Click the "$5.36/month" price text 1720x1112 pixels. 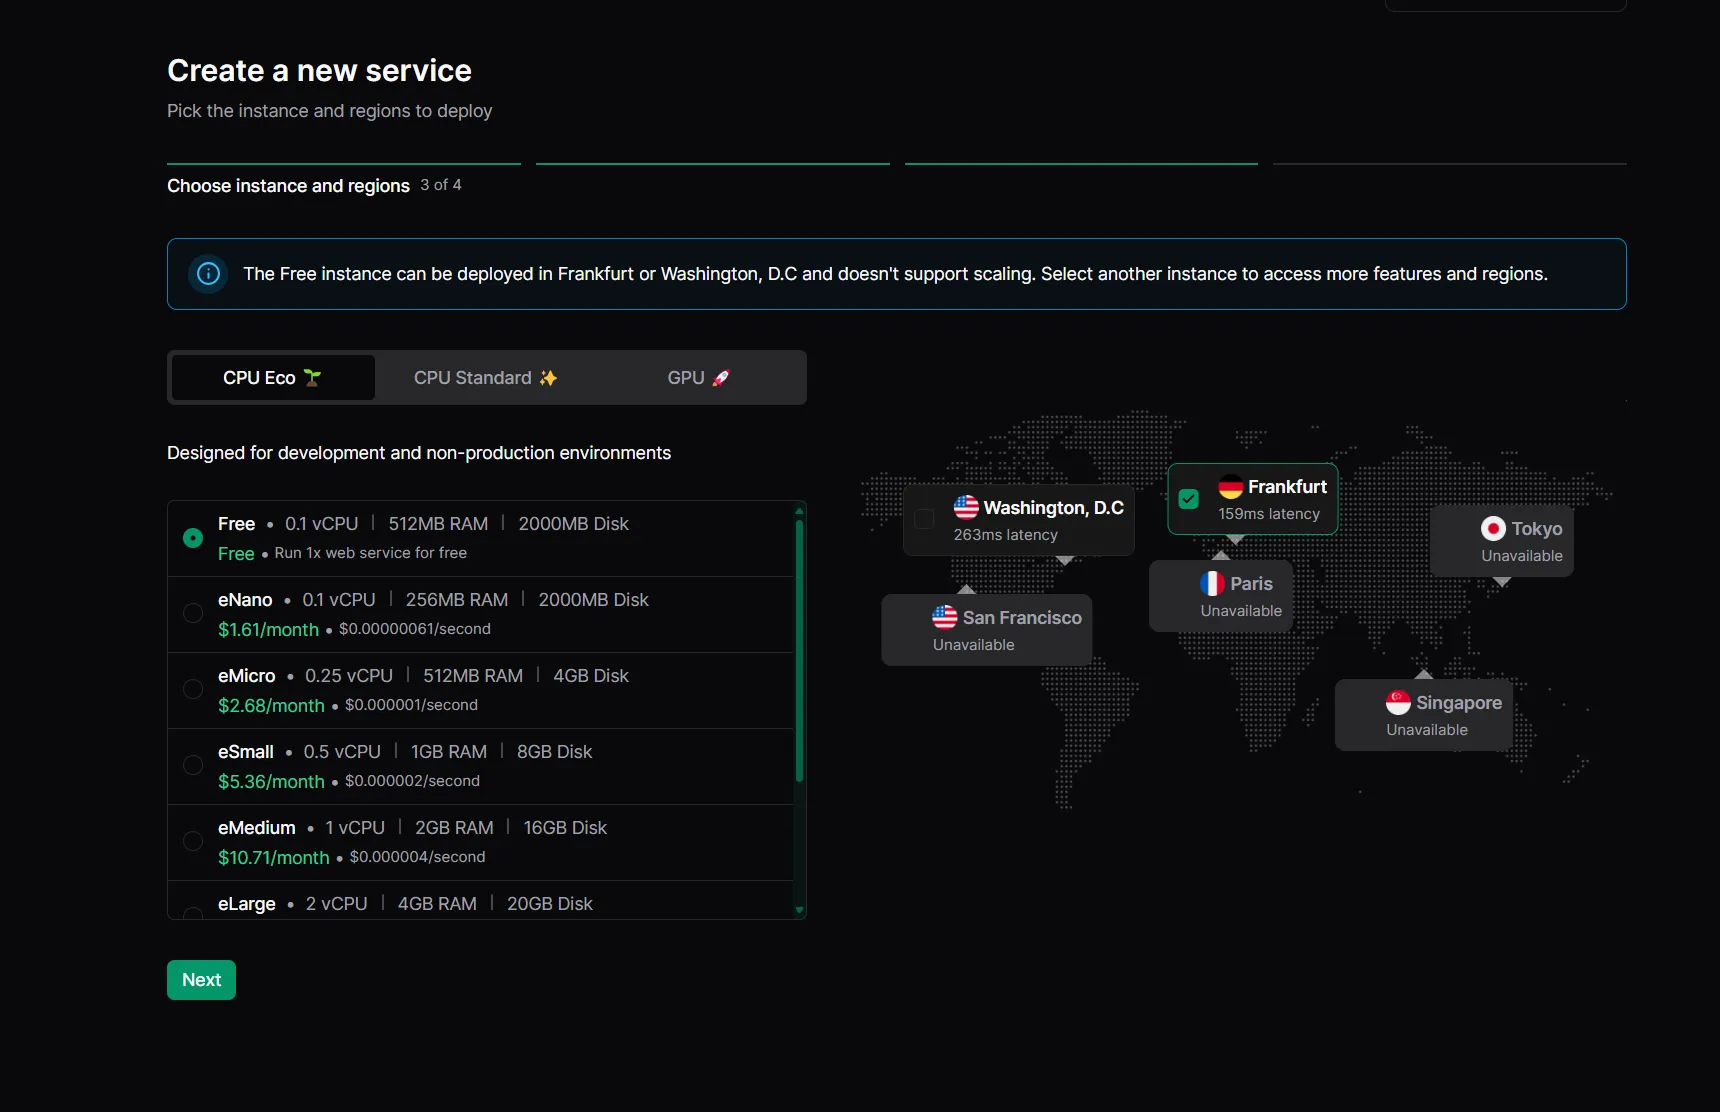271,781
